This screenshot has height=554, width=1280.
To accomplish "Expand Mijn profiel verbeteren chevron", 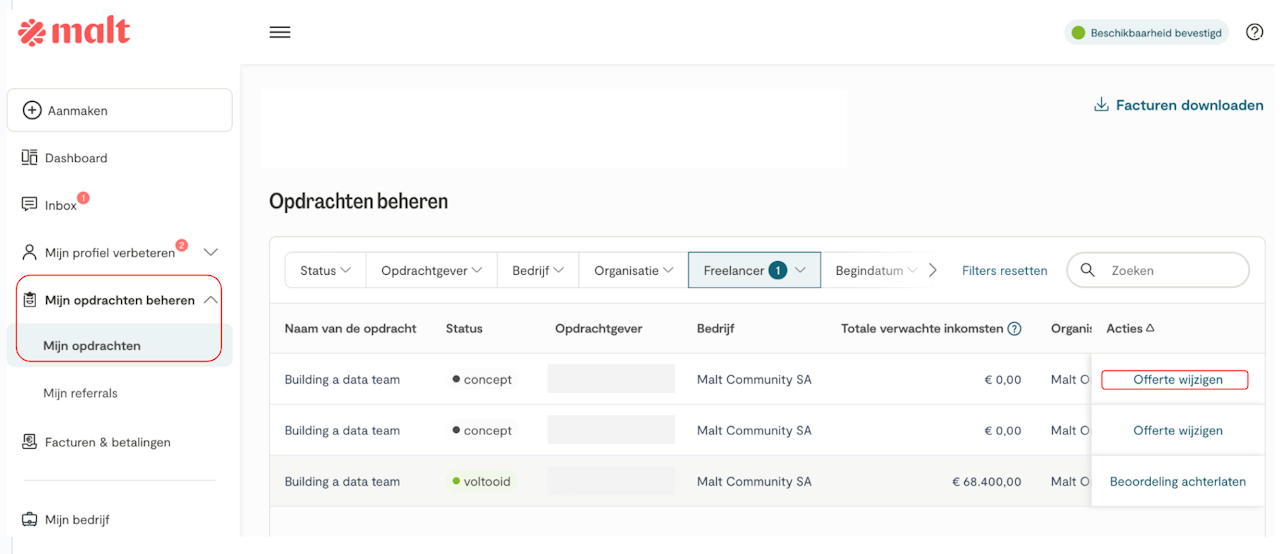I will pos(210,252).
